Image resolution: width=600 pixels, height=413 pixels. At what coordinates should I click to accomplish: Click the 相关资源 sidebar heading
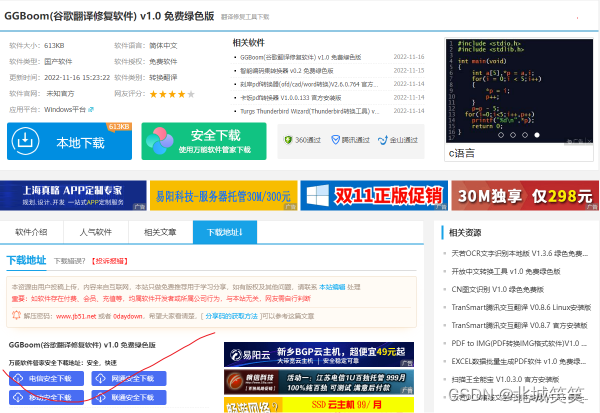[x=465, y=233]
